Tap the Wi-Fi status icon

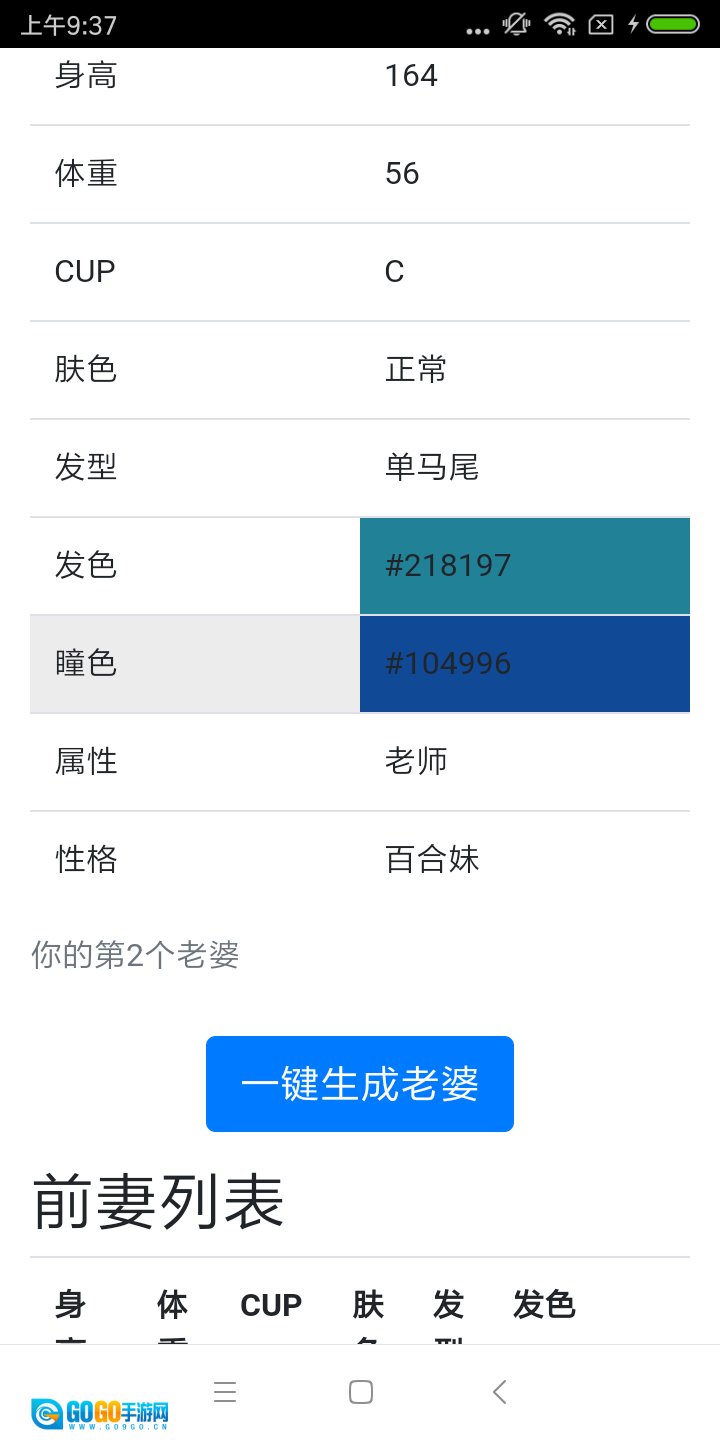(x=560, y=24)
